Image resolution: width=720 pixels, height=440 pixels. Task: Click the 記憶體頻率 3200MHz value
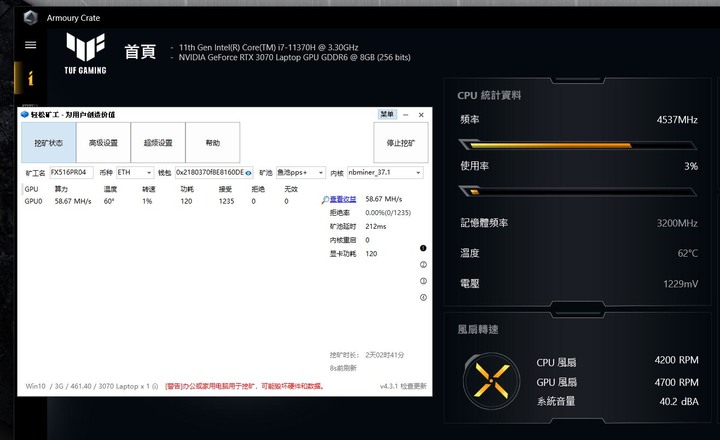tap(677, 223)
